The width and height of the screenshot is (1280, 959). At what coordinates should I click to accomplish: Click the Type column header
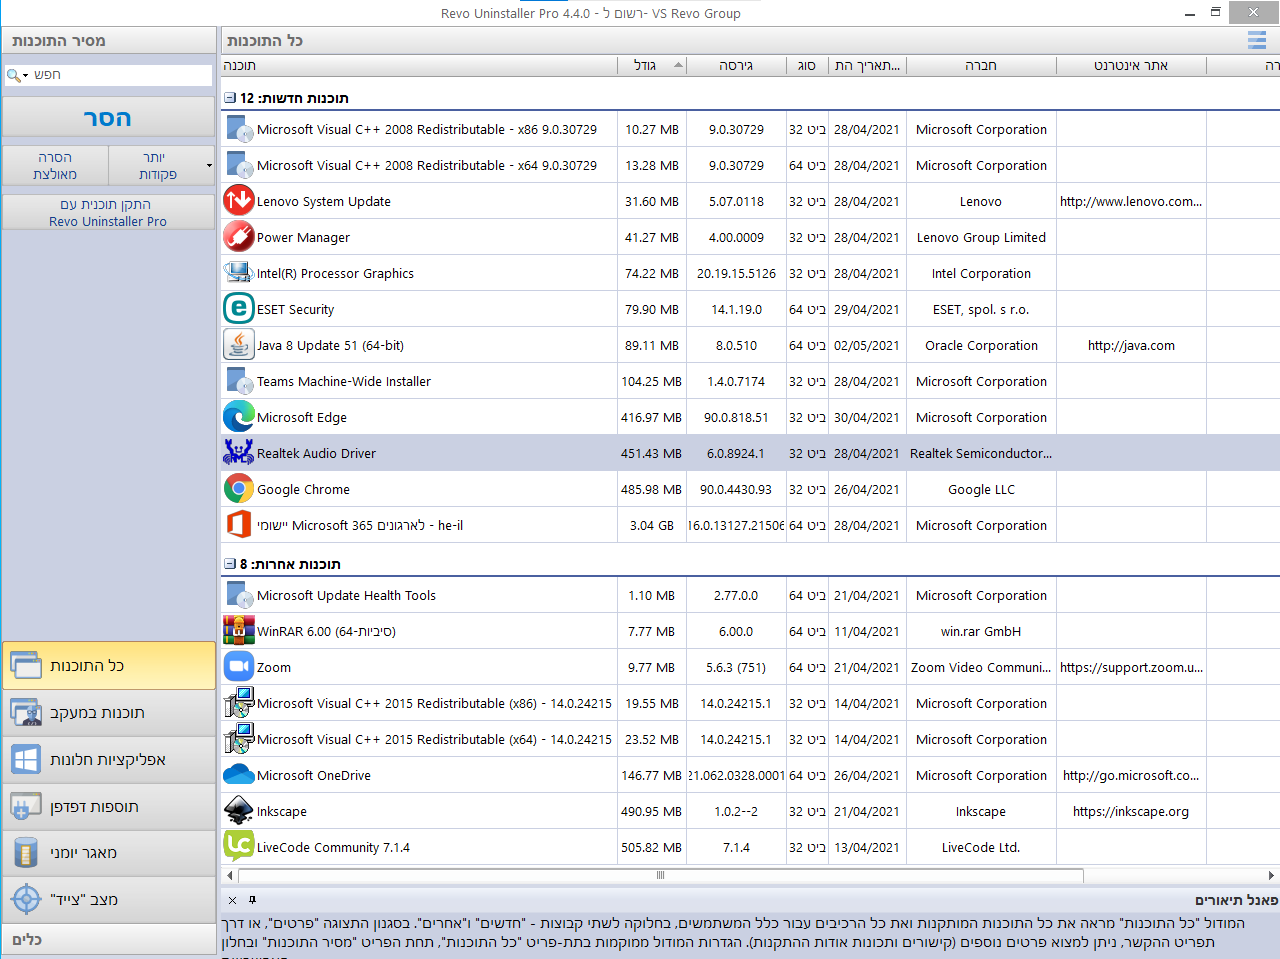tap(807, 65)
